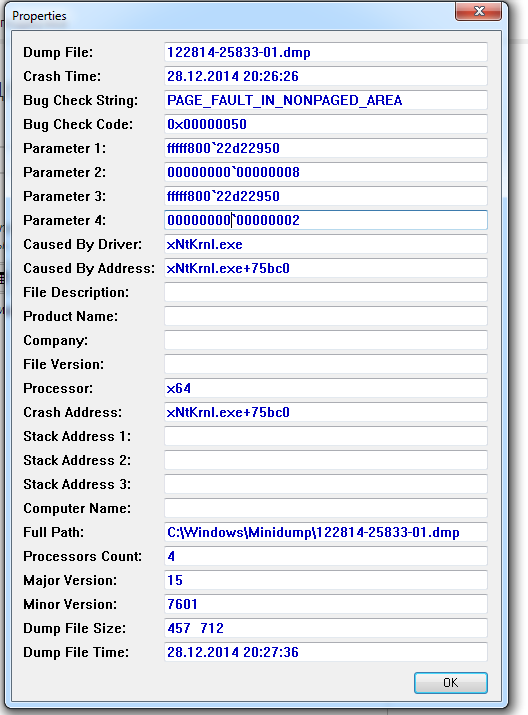This screenshot has height=715, width=528.
Task: Focus the Full Path field
Action: [x=326, y=532]
